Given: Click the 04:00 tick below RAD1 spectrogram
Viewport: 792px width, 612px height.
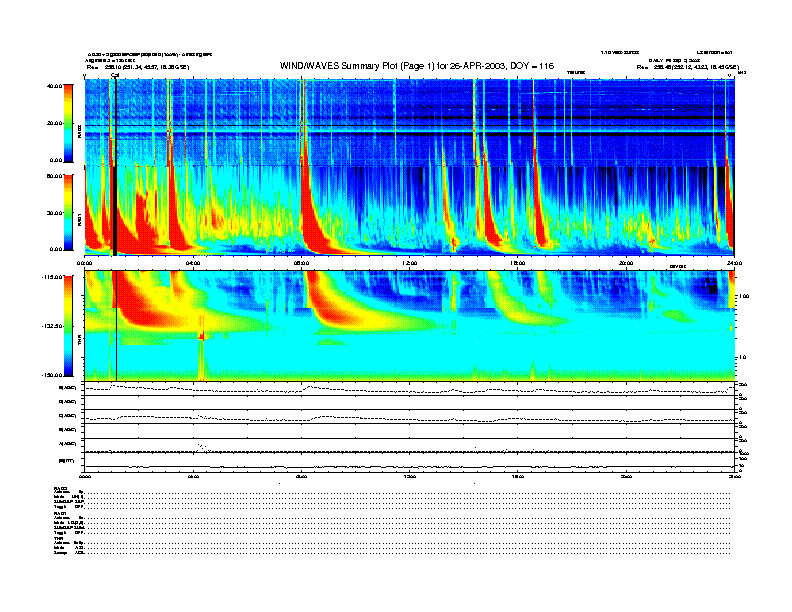Looking at the screenshot, I should (x=193, y=263).
